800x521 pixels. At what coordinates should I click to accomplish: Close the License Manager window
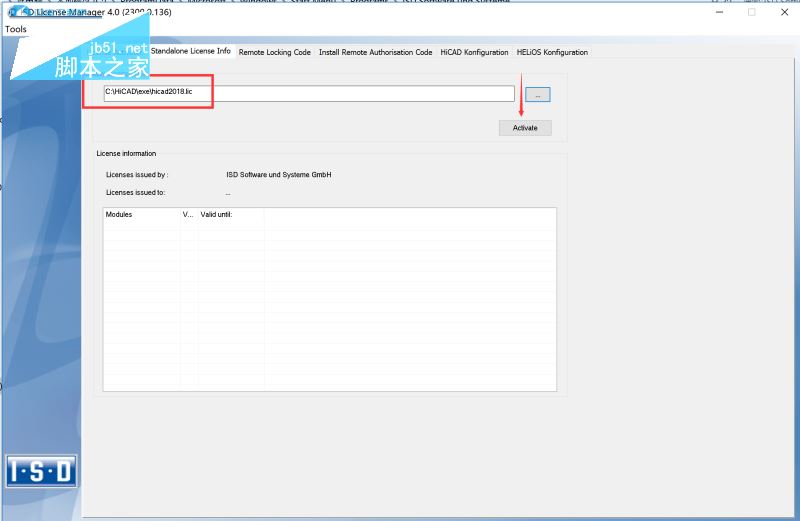(x=785, y=12)
